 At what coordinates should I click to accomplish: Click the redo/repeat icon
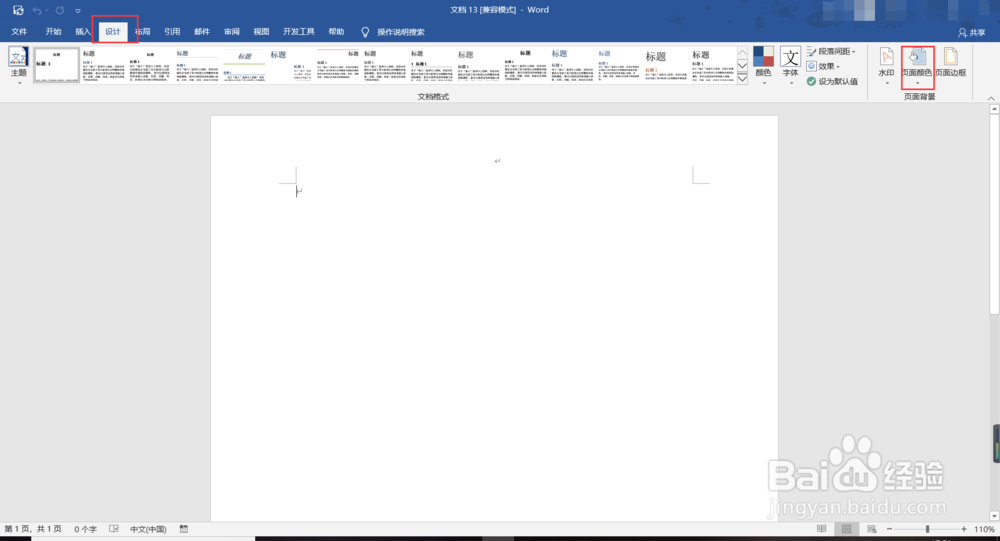(x=60, y=10)
